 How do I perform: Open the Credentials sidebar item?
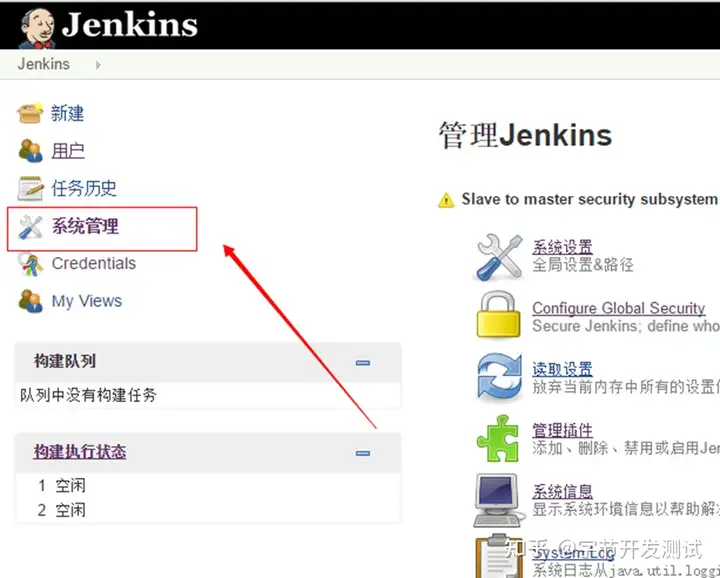click(x=94, y=264)
